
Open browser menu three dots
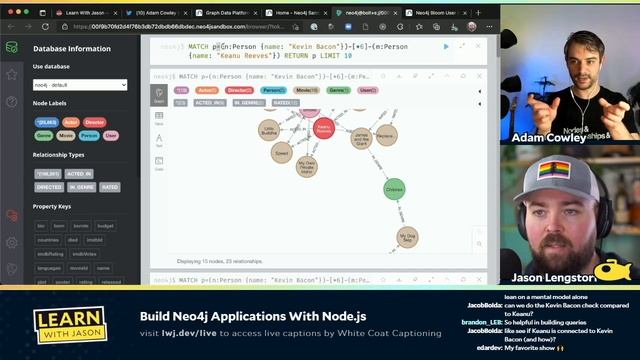489,27
